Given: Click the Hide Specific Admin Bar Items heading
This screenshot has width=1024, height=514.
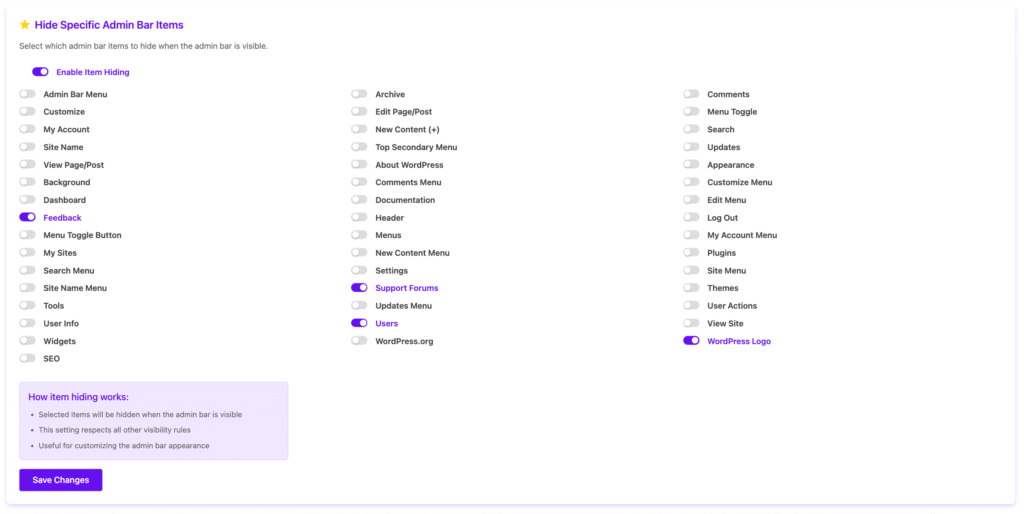Looking at the screenshot, I should pyautogui.click(x=109, y=25).
